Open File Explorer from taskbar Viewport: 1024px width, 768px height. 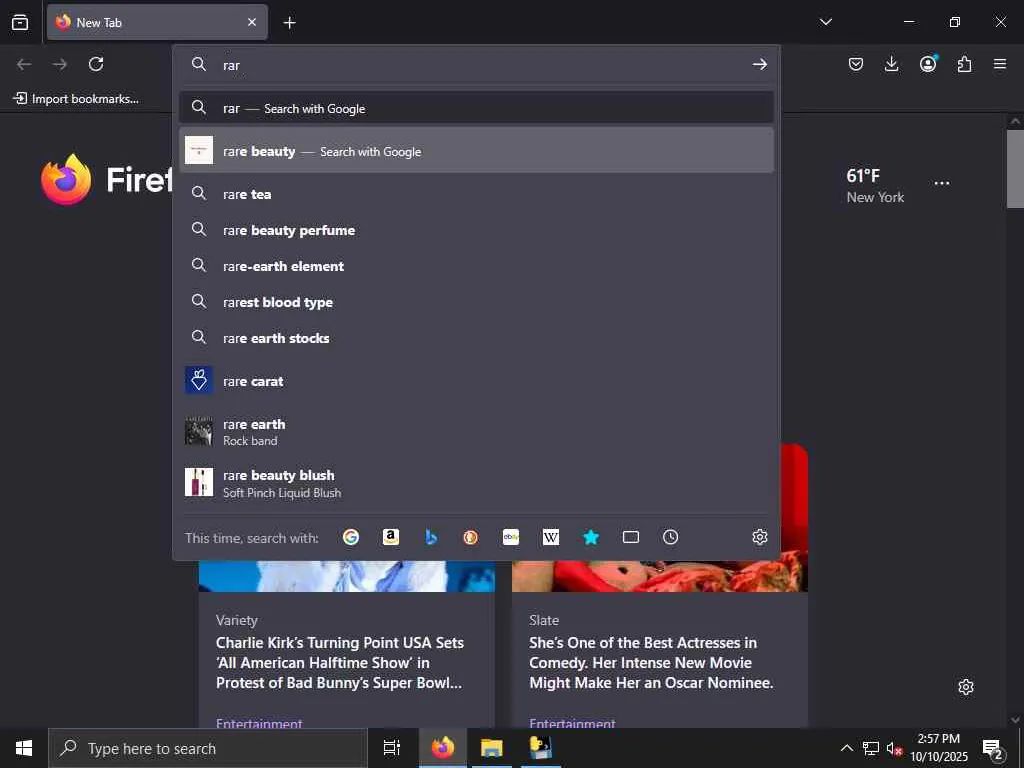(491, 748)
